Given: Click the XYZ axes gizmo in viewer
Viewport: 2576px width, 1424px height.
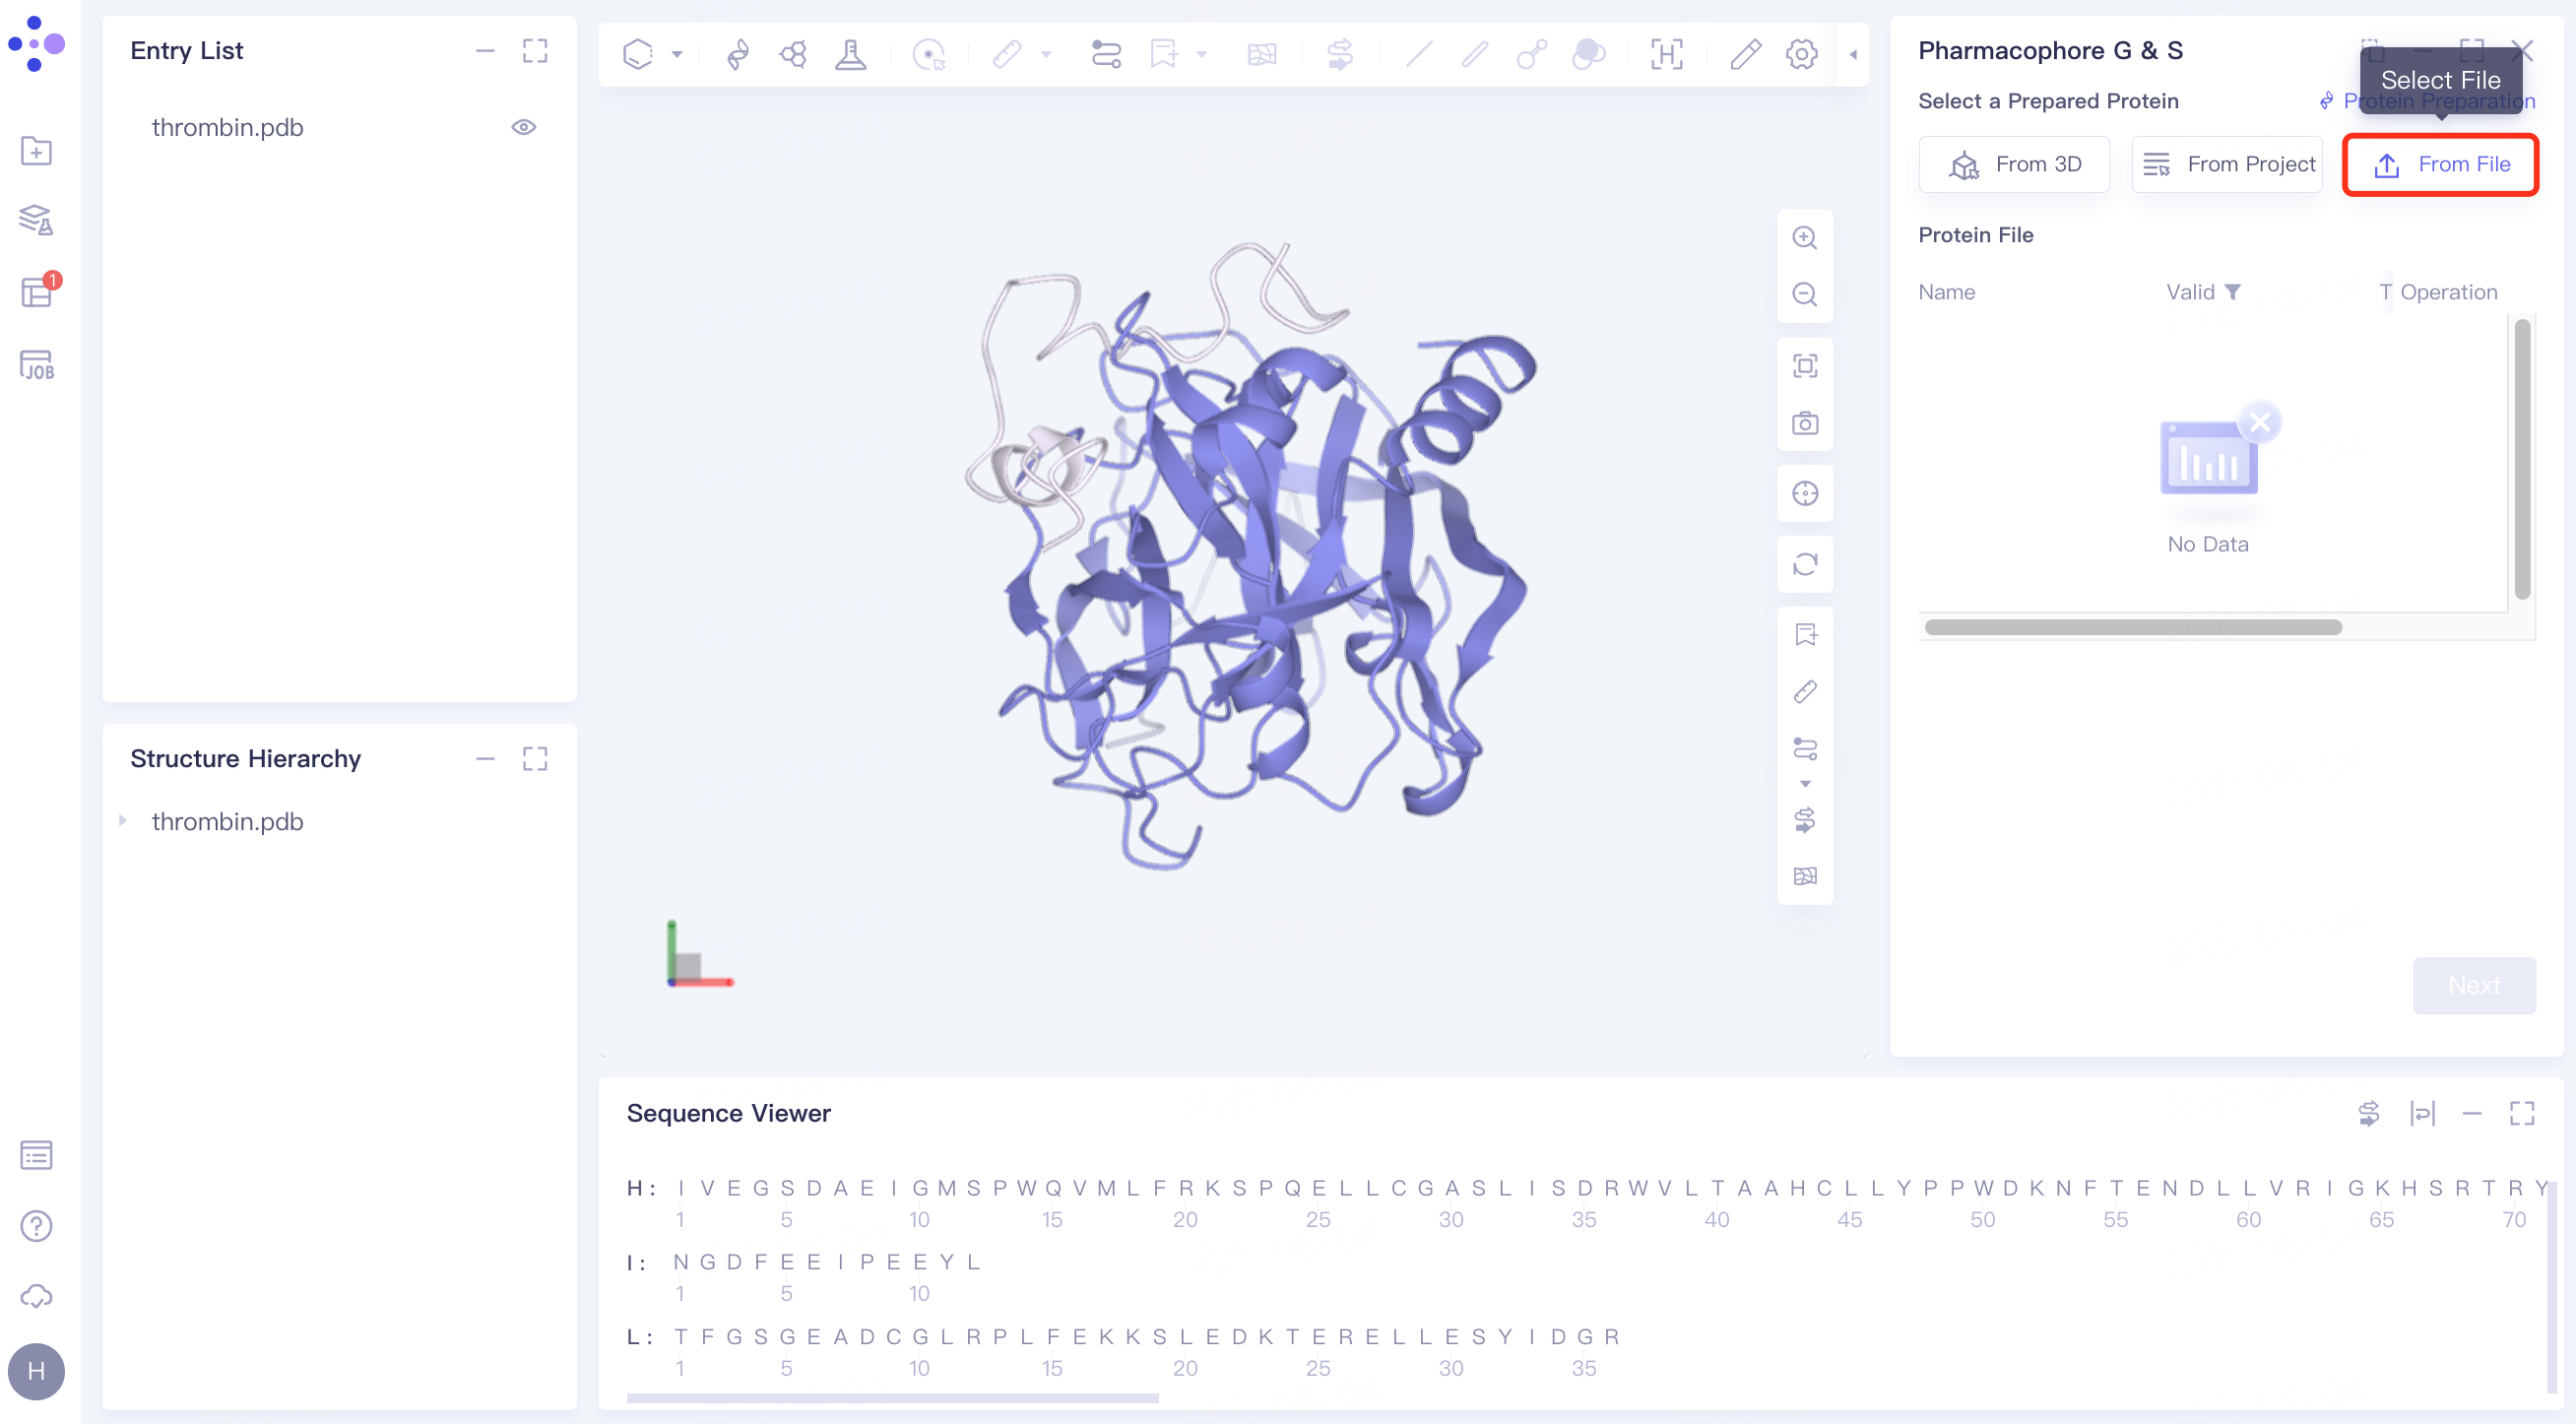Looking at the screenshot, I should 699,954.
